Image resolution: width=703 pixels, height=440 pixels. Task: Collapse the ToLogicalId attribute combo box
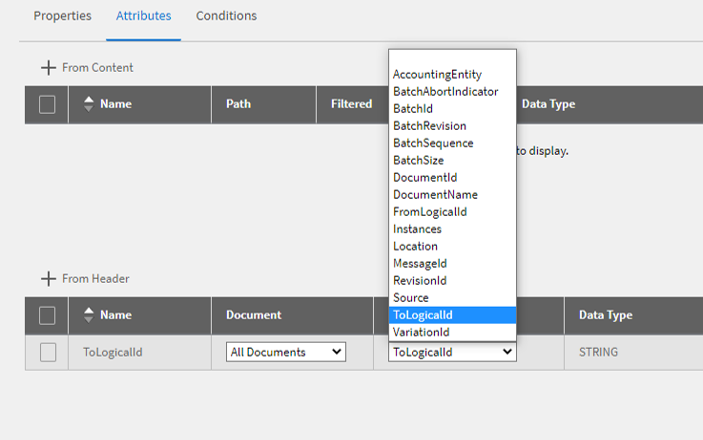[x=452, y=352]
